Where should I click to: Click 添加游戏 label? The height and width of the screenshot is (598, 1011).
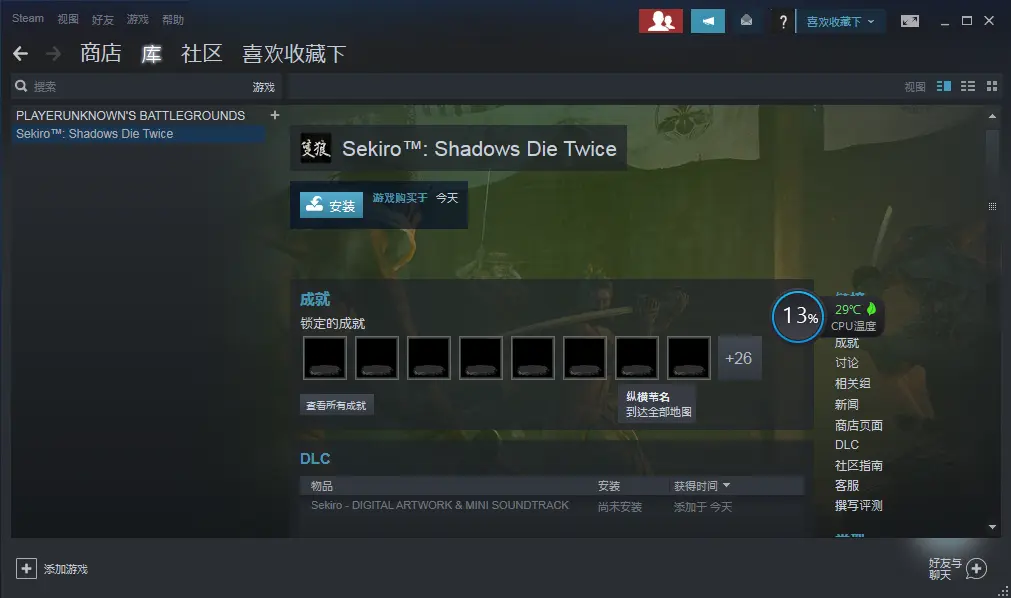tap(66, 569)
